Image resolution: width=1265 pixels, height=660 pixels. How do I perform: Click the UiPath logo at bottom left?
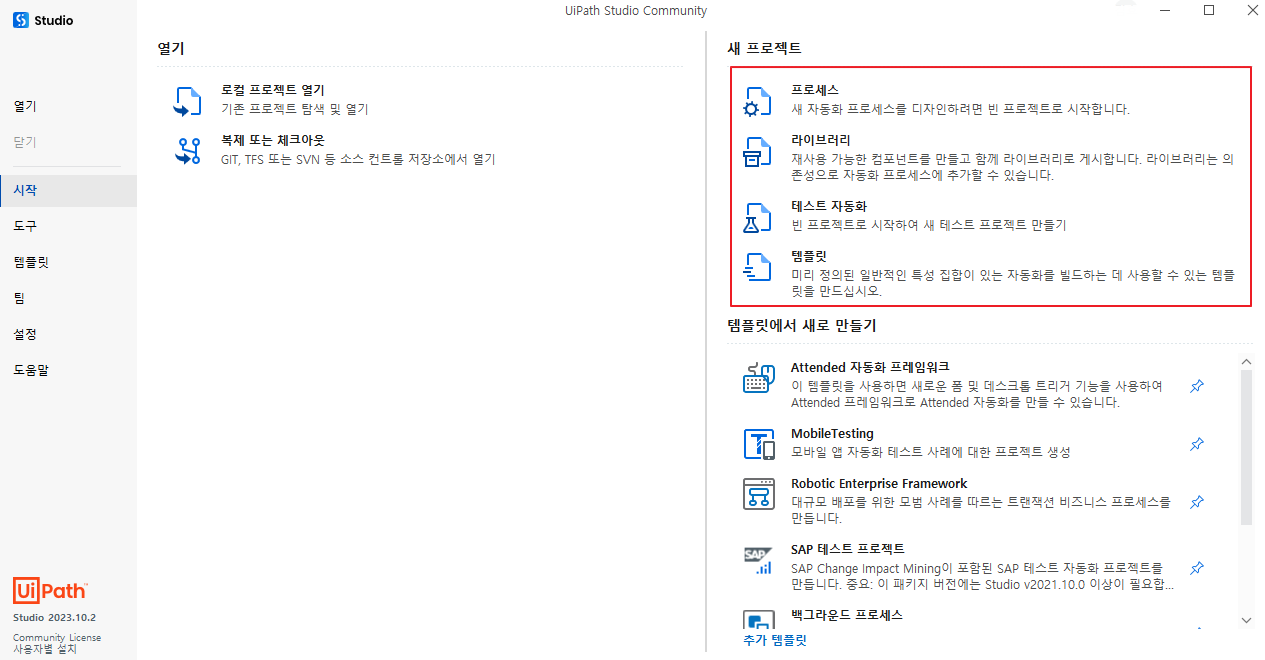(50, 590)
